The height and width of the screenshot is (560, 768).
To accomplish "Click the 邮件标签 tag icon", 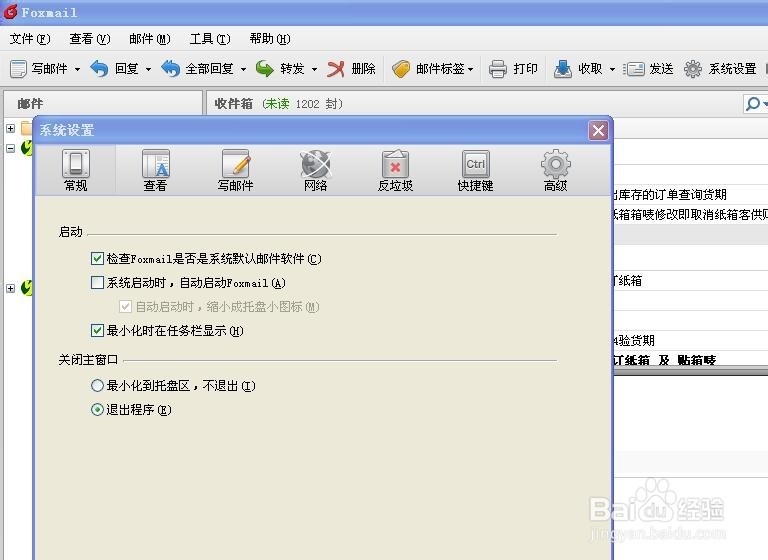I will tap(401, 69).
